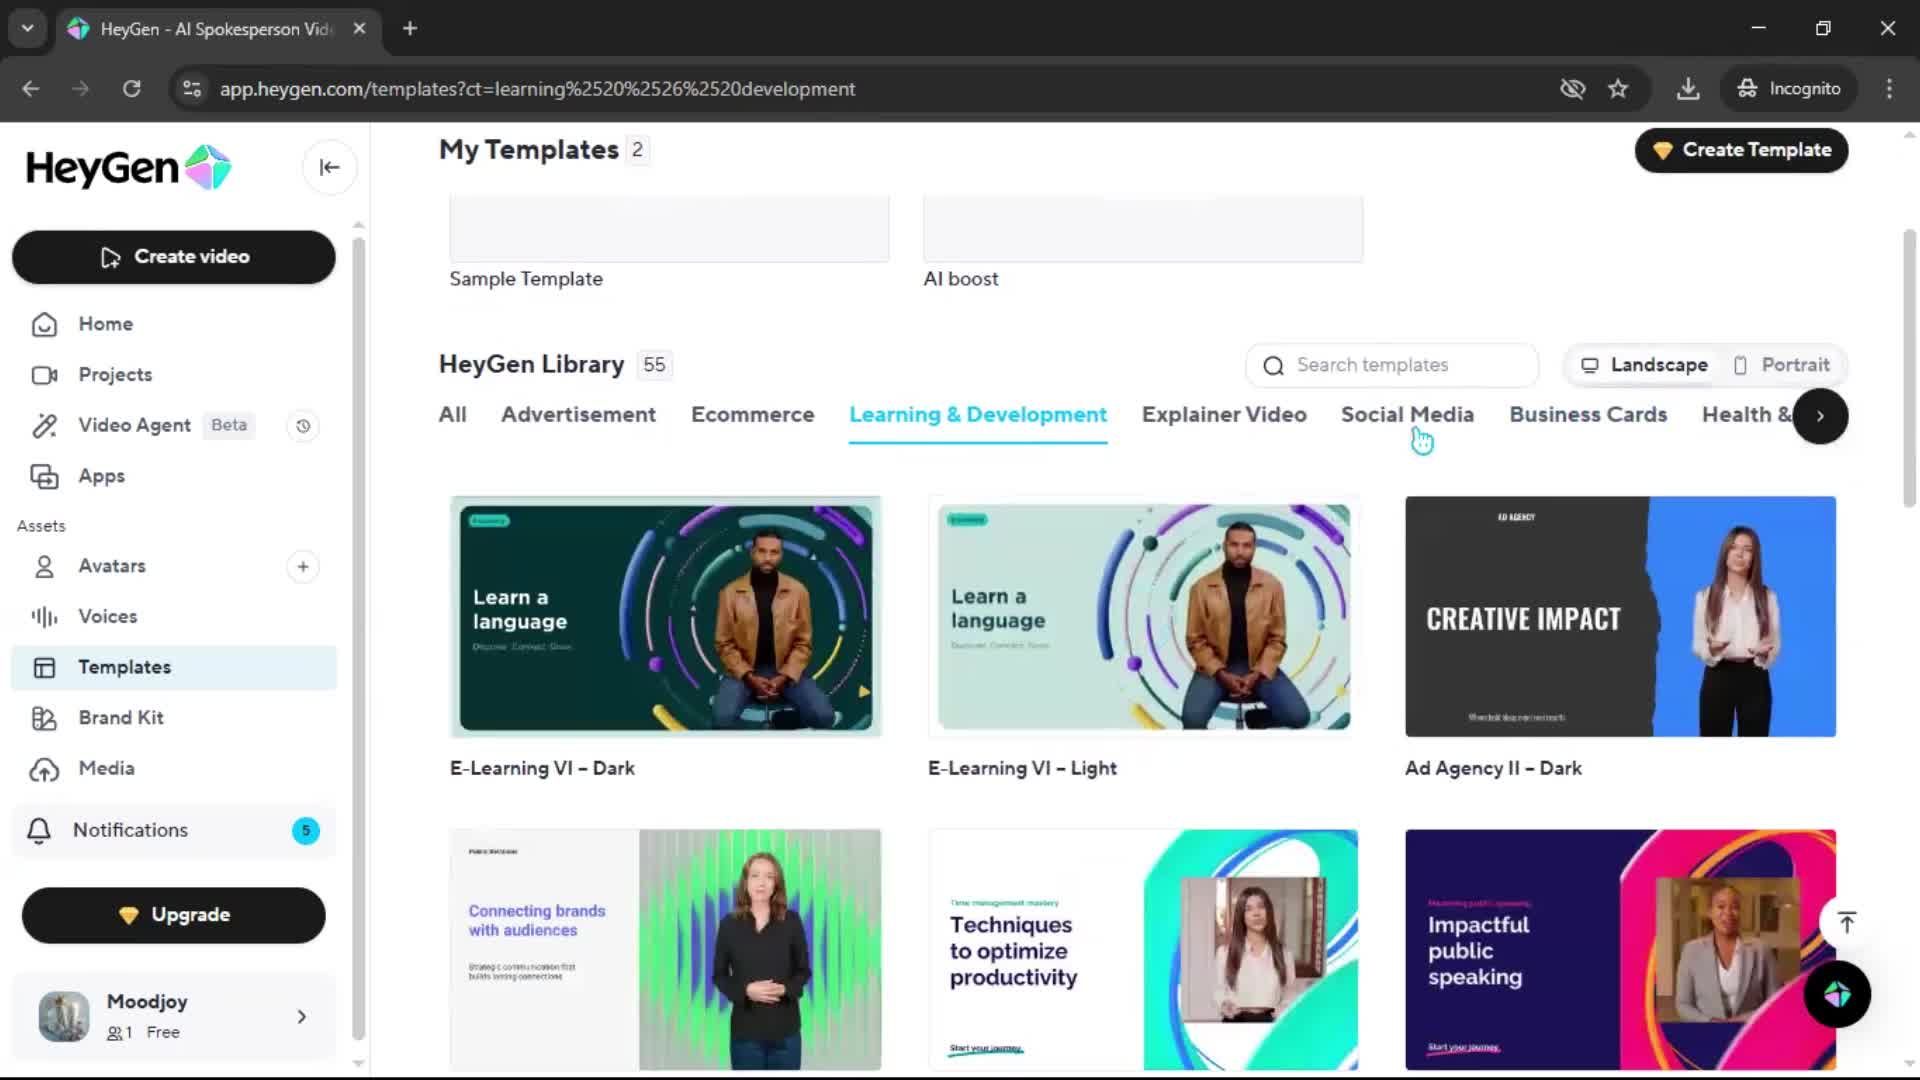The height and width of the screenshot is (1080, 1920).
Task: Switch orientation to Portrait
Action: click(x=1782, y=365)
